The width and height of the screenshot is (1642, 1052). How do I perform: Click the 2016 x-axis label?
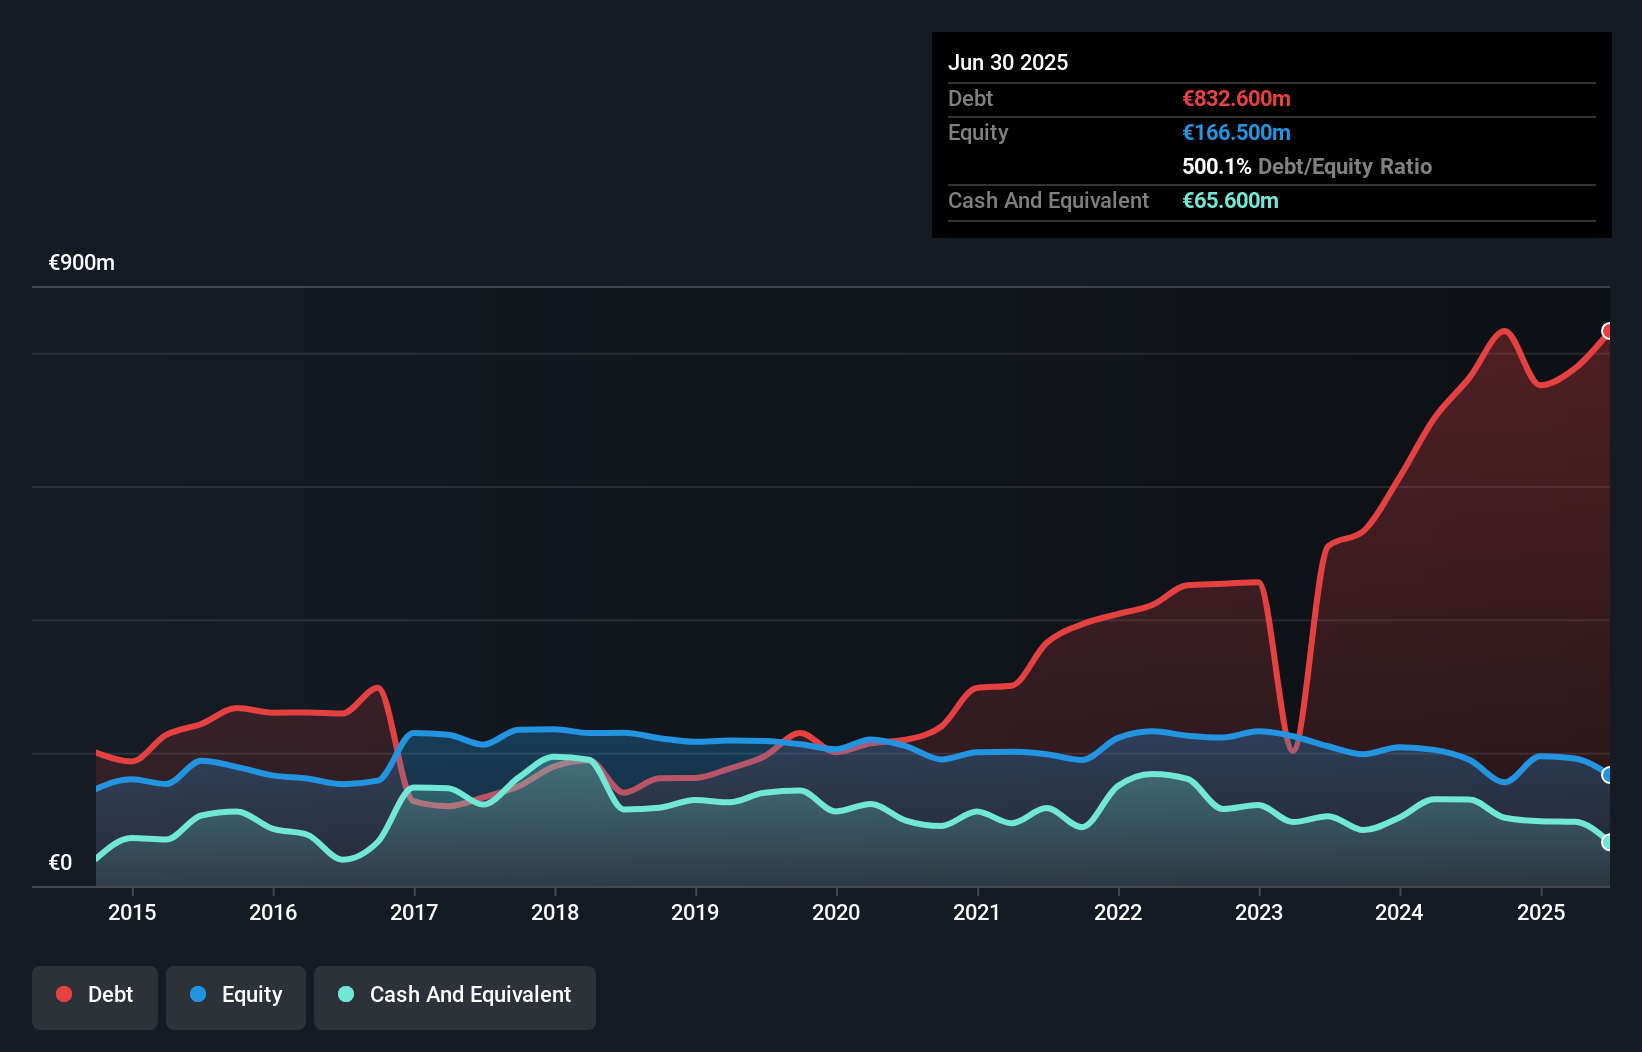point(273,912)
